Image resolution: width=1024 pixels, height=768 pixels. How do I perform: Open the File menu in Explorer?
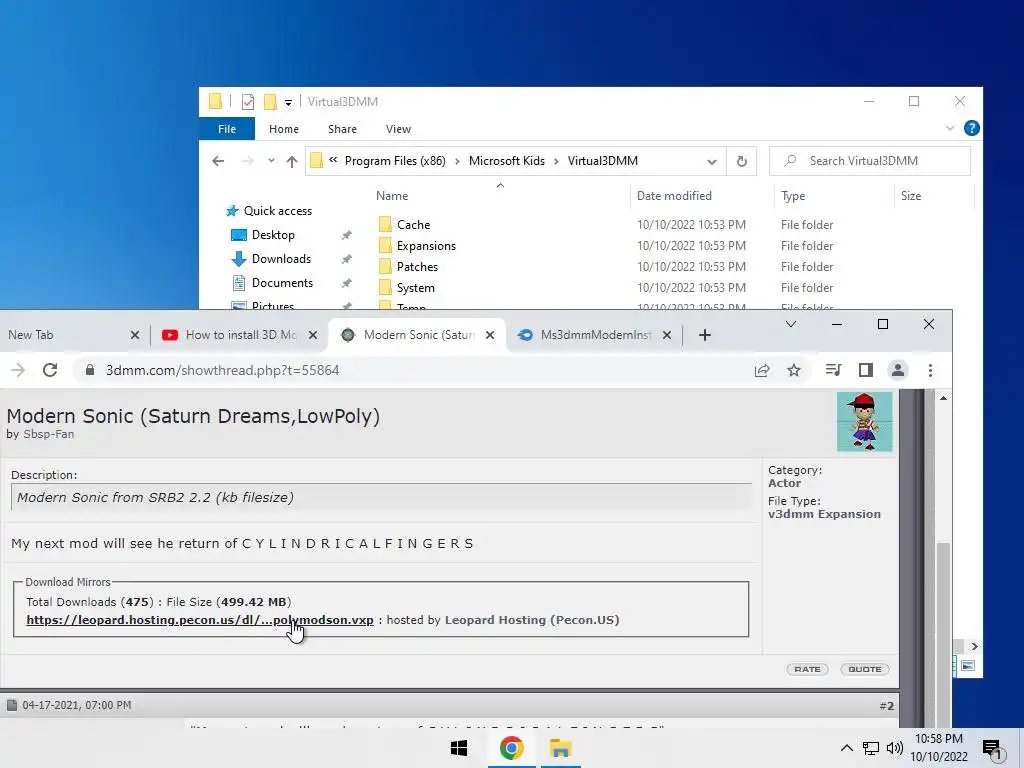(x=227, y=129)
